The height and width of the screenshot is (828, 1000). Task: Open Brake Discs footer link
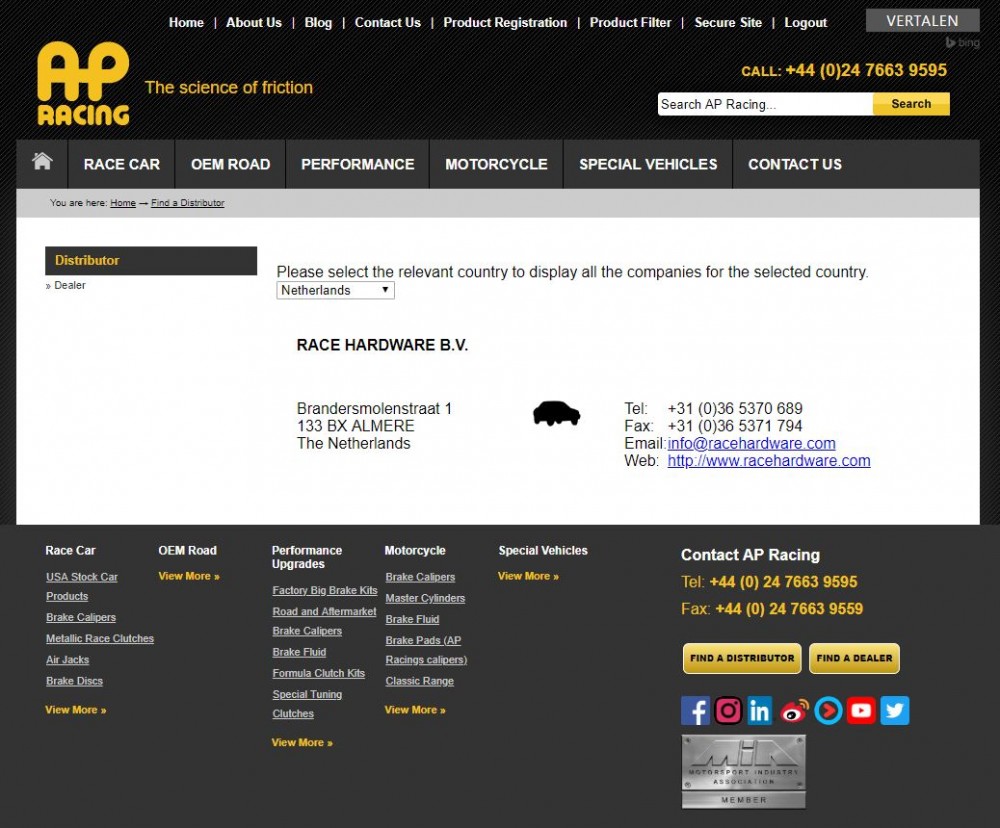click(74, 681)
